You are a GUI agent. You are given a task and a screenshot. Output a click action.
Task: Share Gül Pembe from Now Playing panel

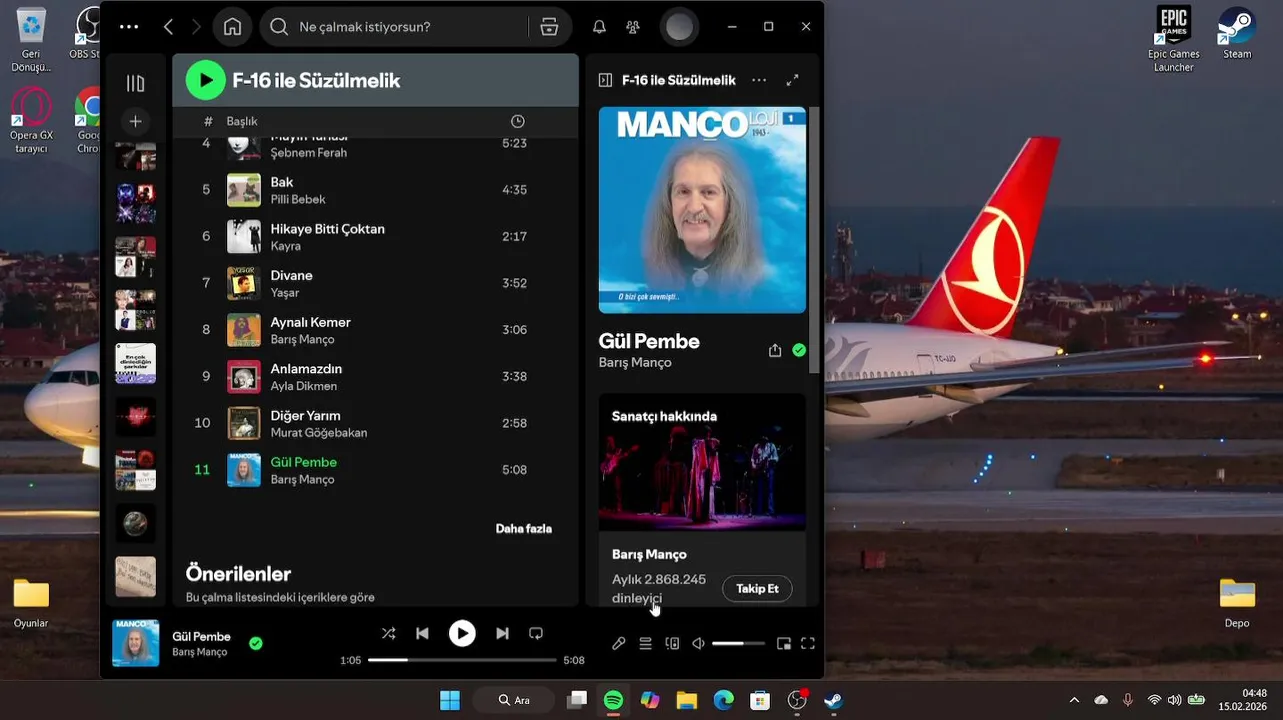[x=775, y=351]
